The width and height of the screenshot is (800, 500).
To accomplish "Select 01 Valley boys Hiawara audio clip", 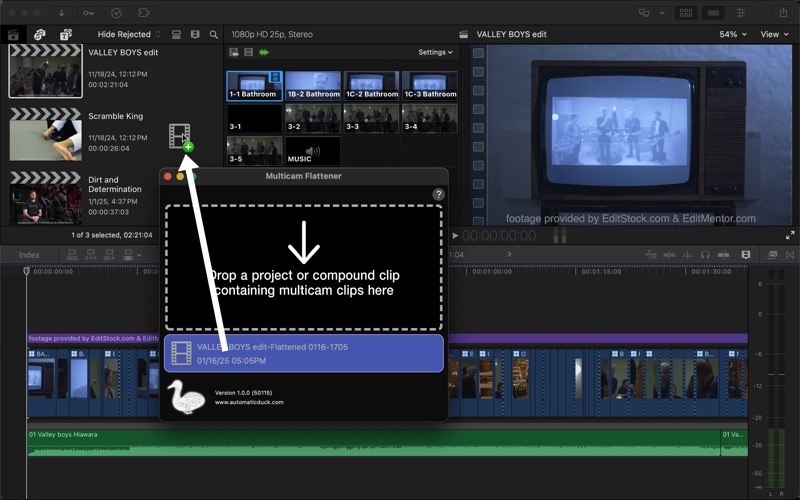I will pyautogui.click(x=373, y=443).
